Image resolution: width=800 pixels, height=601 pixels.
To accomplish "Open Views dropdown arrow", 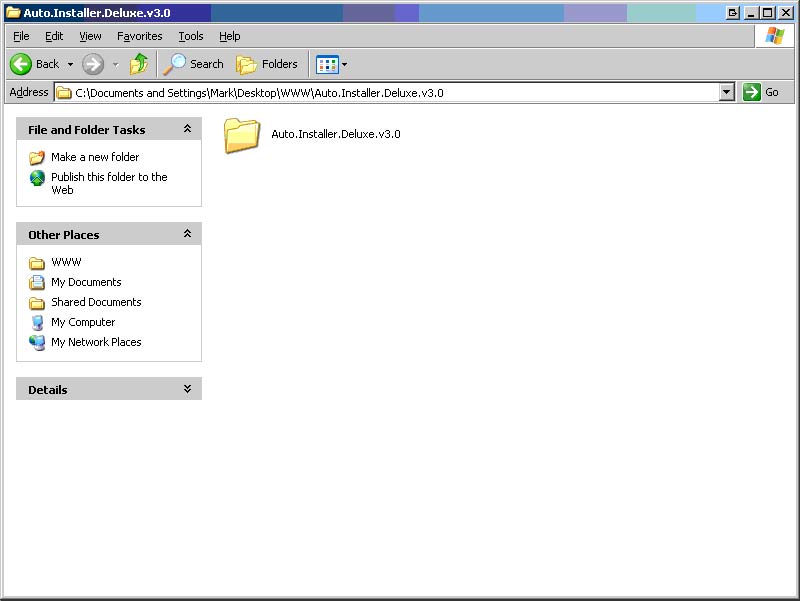I will [344, 65].
